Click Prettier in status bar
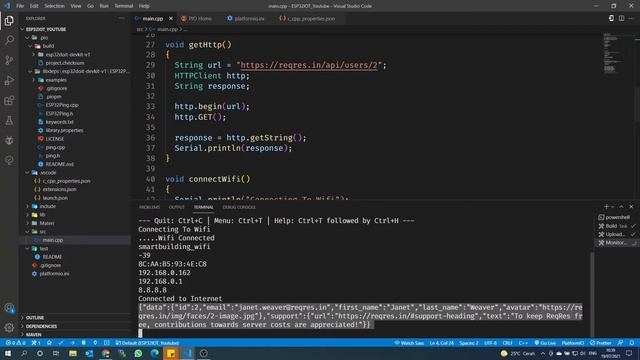Image resolution: width=640 pixels, height=360 pixels. pyautogui.click(x=600, y=343)
